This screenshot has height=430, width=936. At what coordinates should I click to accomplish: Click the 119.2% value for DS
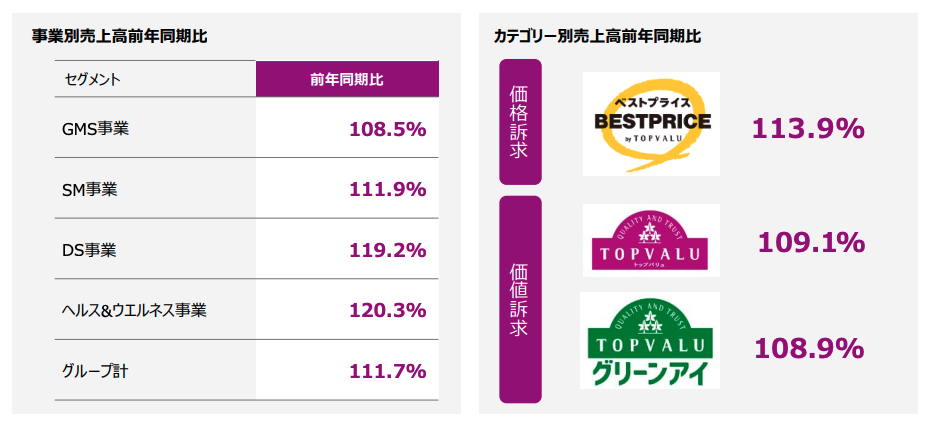(x=388, y=250)
